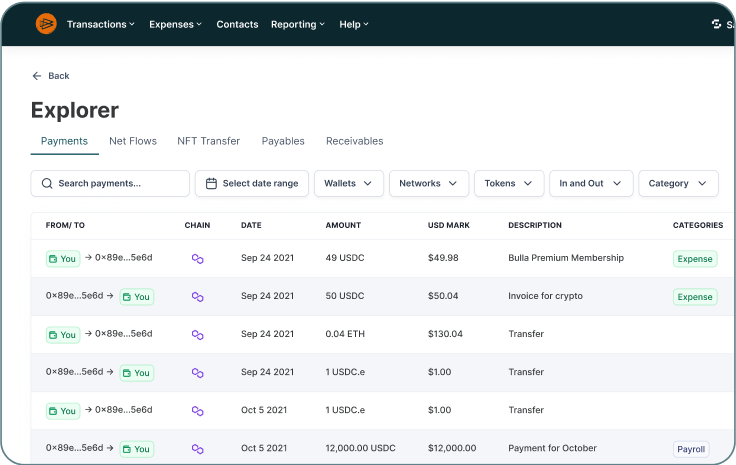Click Invoice for crypto description
This screenshot has width=736, height=465.
[545, 296]
